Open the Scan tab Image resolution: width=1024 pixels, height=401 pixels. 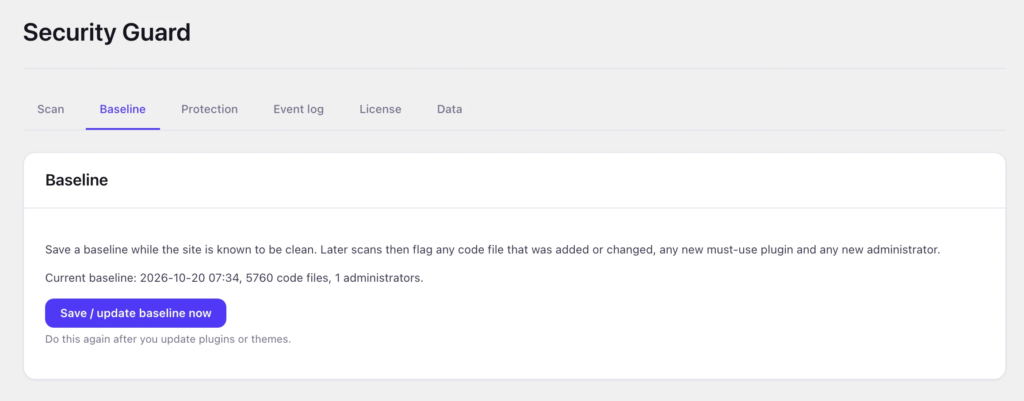click(50, 109)
